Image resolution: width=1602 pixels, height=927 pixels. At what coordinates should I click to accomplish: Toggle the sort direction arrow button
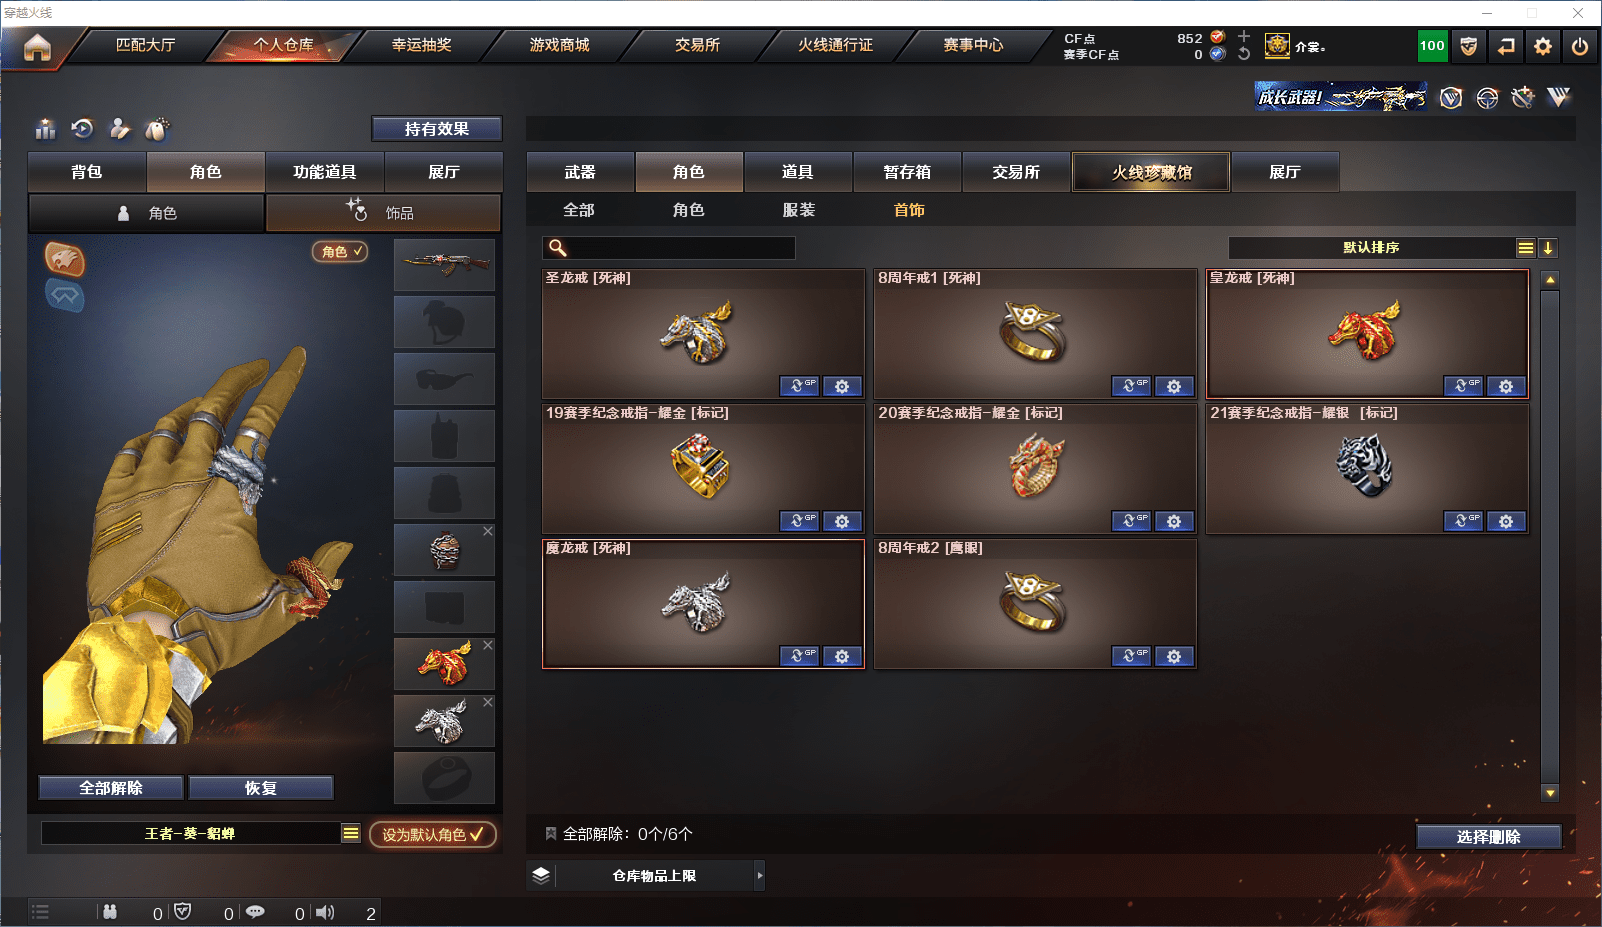(x=1547, y=248)
